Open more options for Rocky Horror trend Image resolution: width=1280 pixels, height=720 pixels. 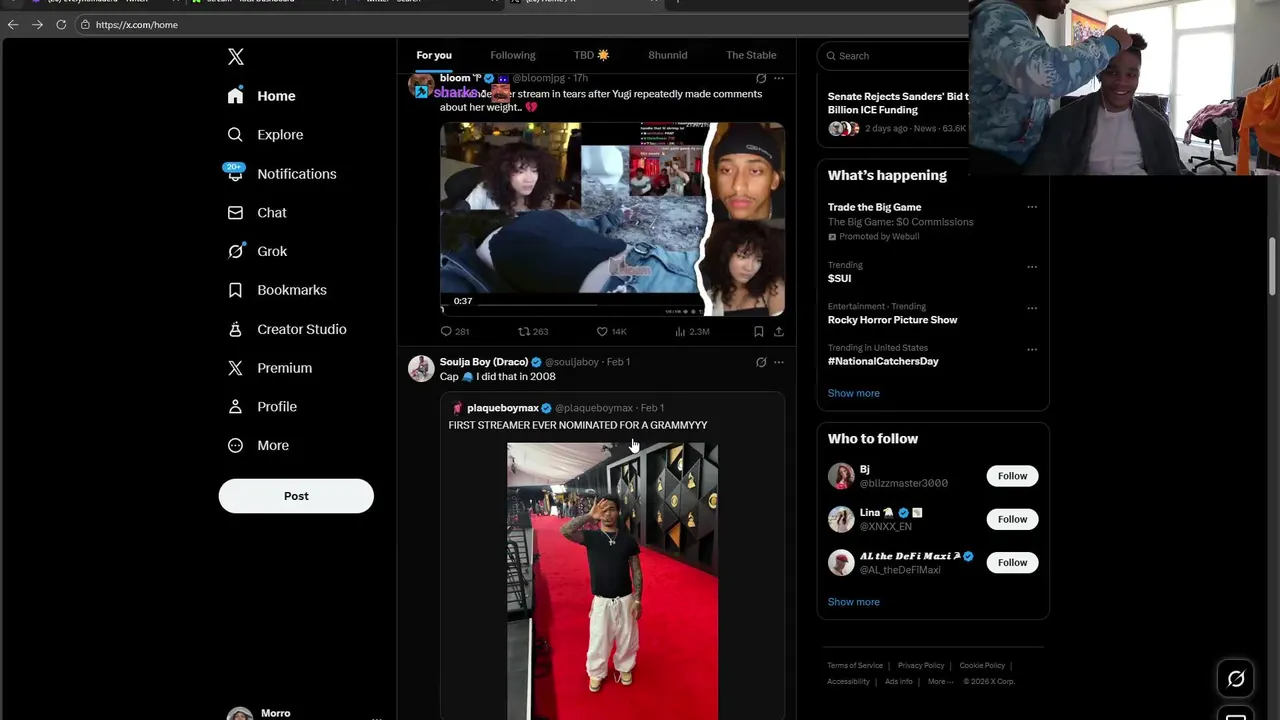coord(1032,308)
